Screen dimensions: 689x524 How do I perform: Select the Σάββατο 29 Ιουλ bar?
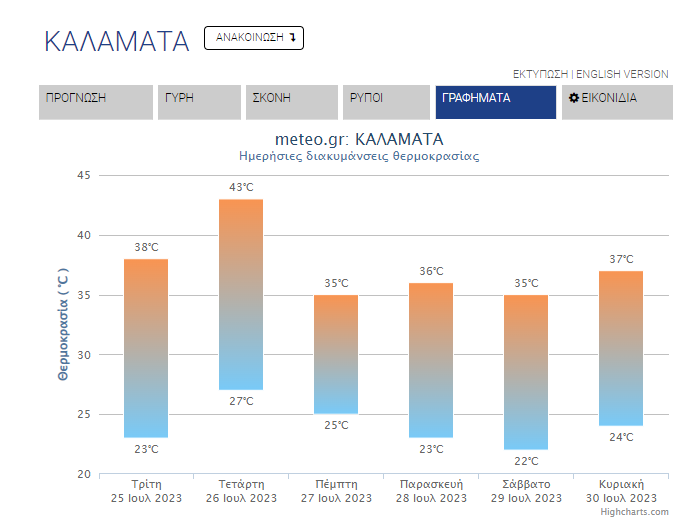526,372
